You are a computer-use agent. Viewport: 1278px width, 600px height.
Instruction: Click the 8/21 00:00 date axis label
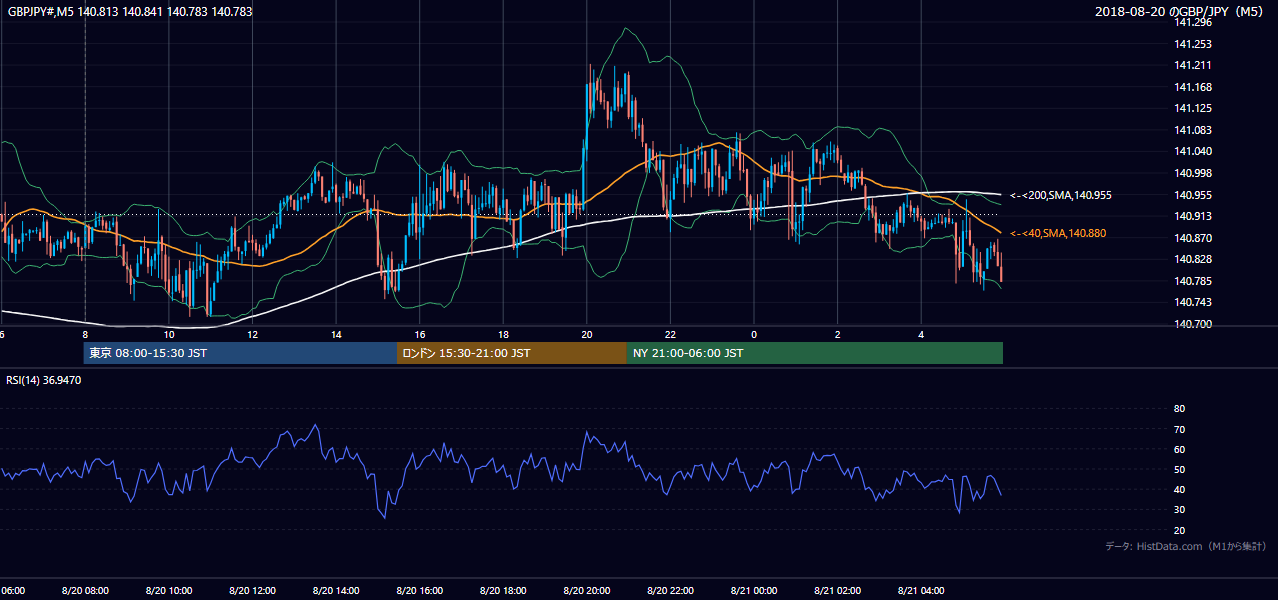(753, 590)
